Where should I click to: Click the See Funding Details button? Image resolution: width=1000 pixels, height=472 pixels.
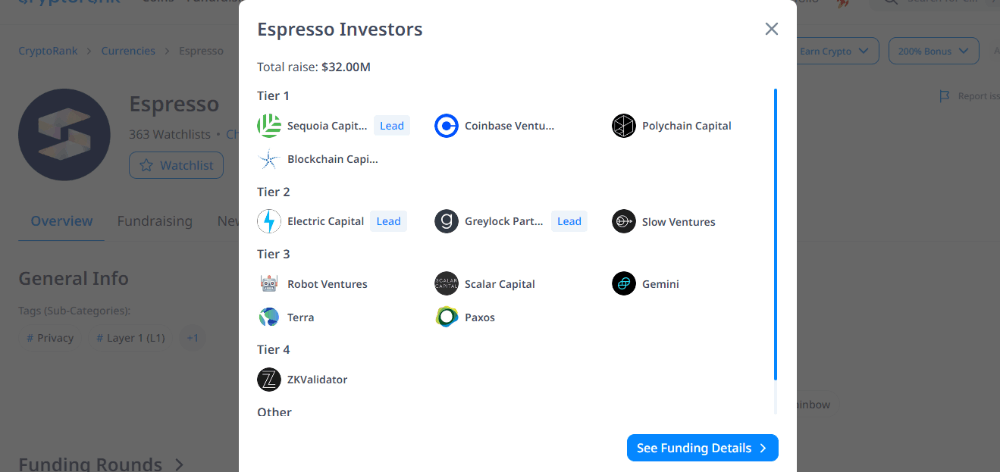702,448
